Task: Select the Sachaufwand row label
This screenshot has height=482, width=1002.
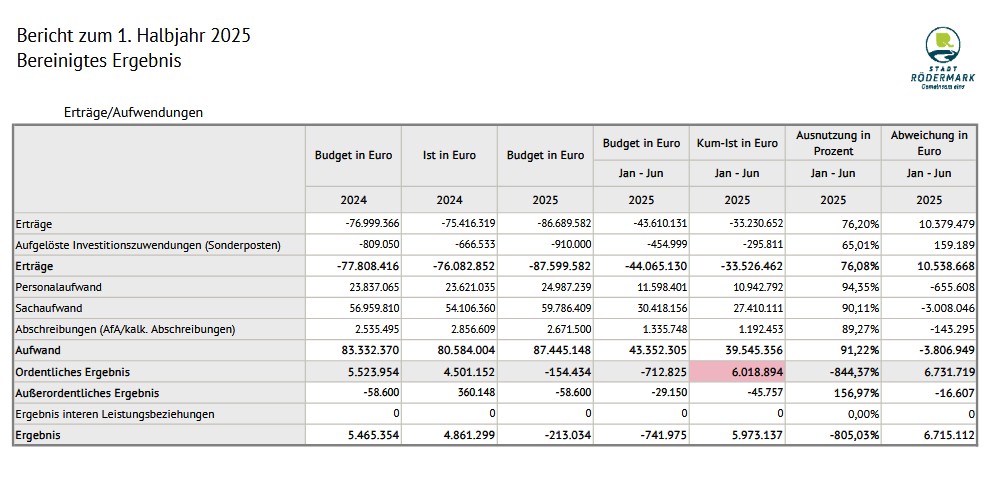Action: 50,308
